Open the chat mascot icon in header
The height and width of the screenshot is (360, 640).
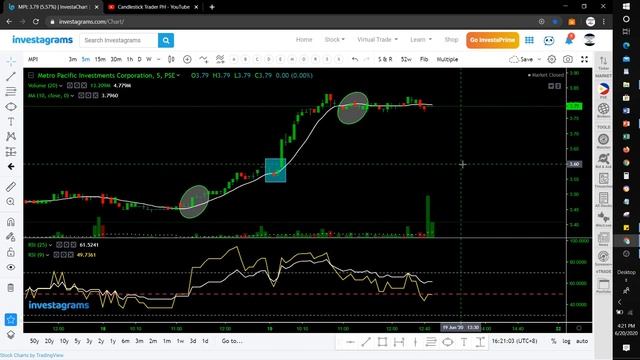549,40
